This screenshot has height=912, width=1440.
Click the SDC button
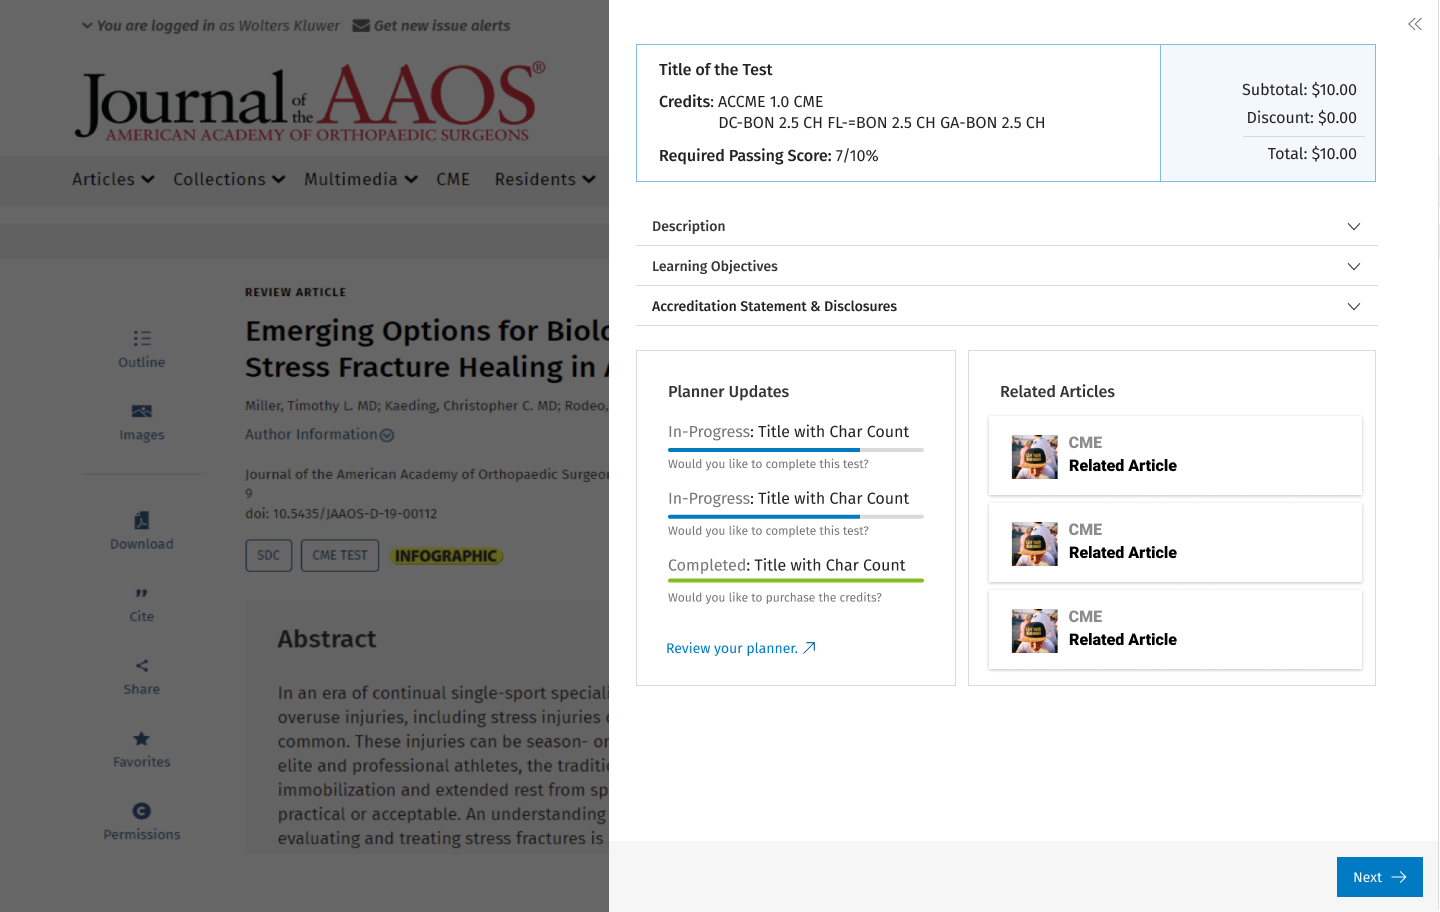click(269, 555)
